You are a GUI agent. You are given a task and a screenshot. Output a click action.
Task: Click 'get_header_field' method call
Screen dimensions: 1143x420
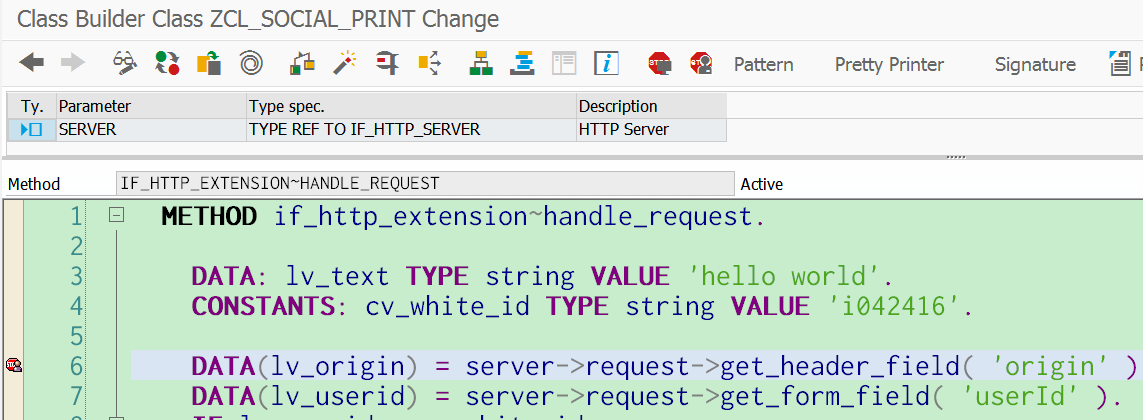839,367
